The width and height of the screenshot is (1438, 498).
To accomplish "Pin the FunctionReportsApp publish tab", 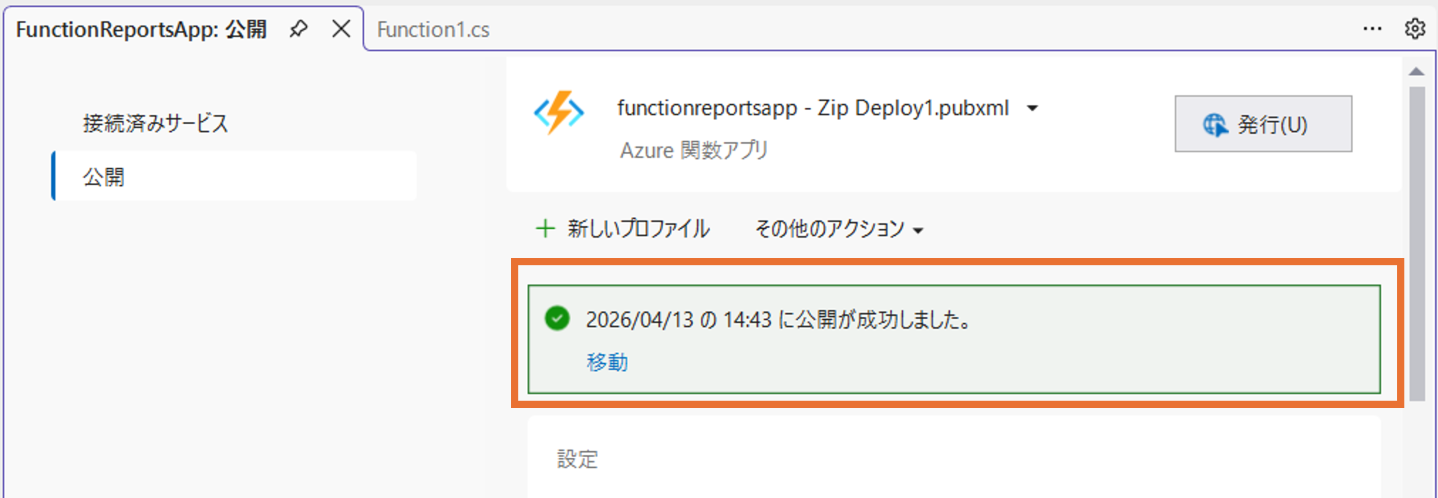I will point(298,30).
